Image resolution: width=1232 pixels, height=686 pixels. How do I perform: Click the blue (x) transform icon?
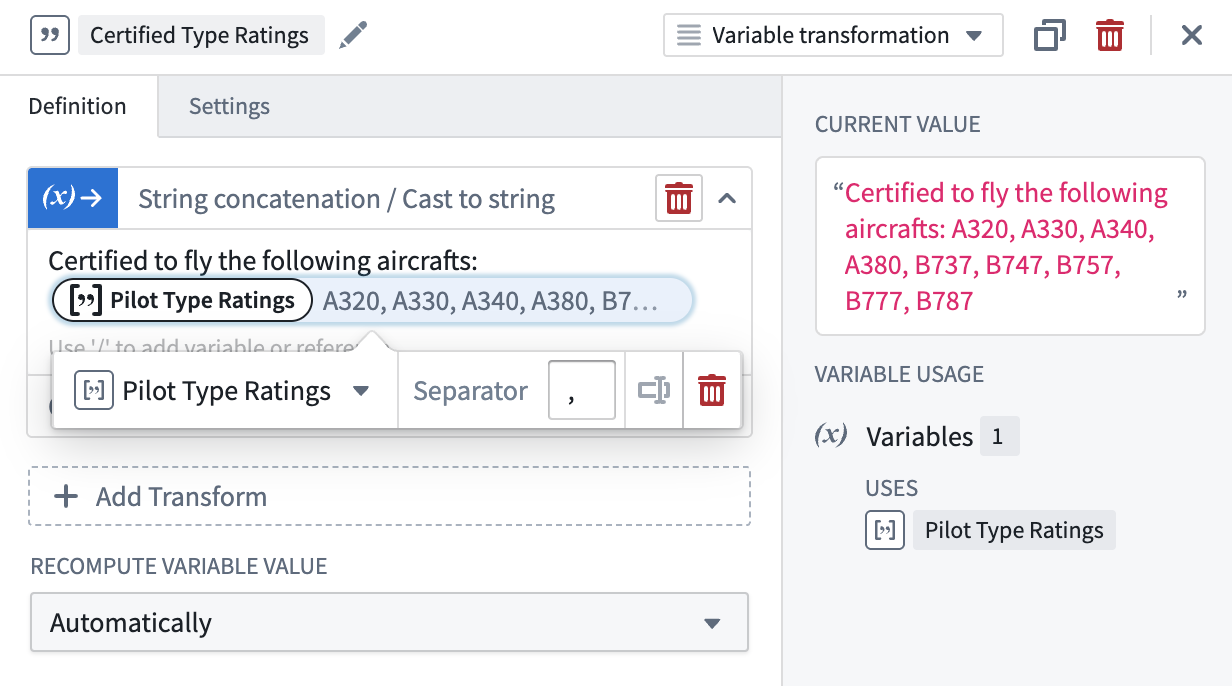tap(71, 198)
